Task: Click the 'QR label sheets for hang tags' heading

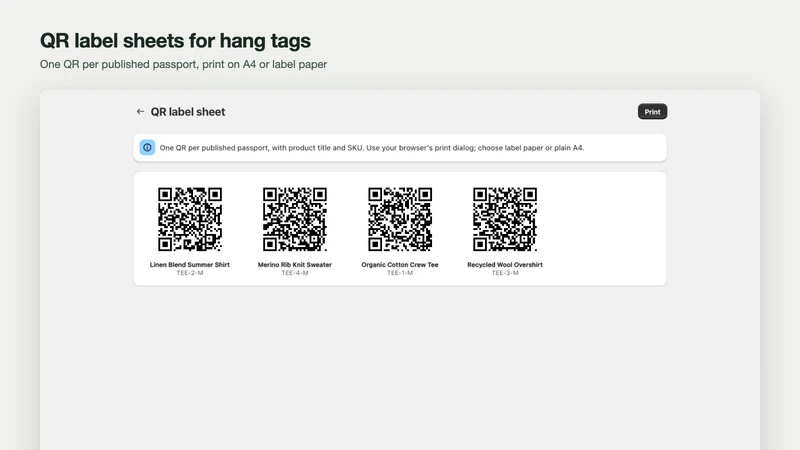Action: coord(176,41)
